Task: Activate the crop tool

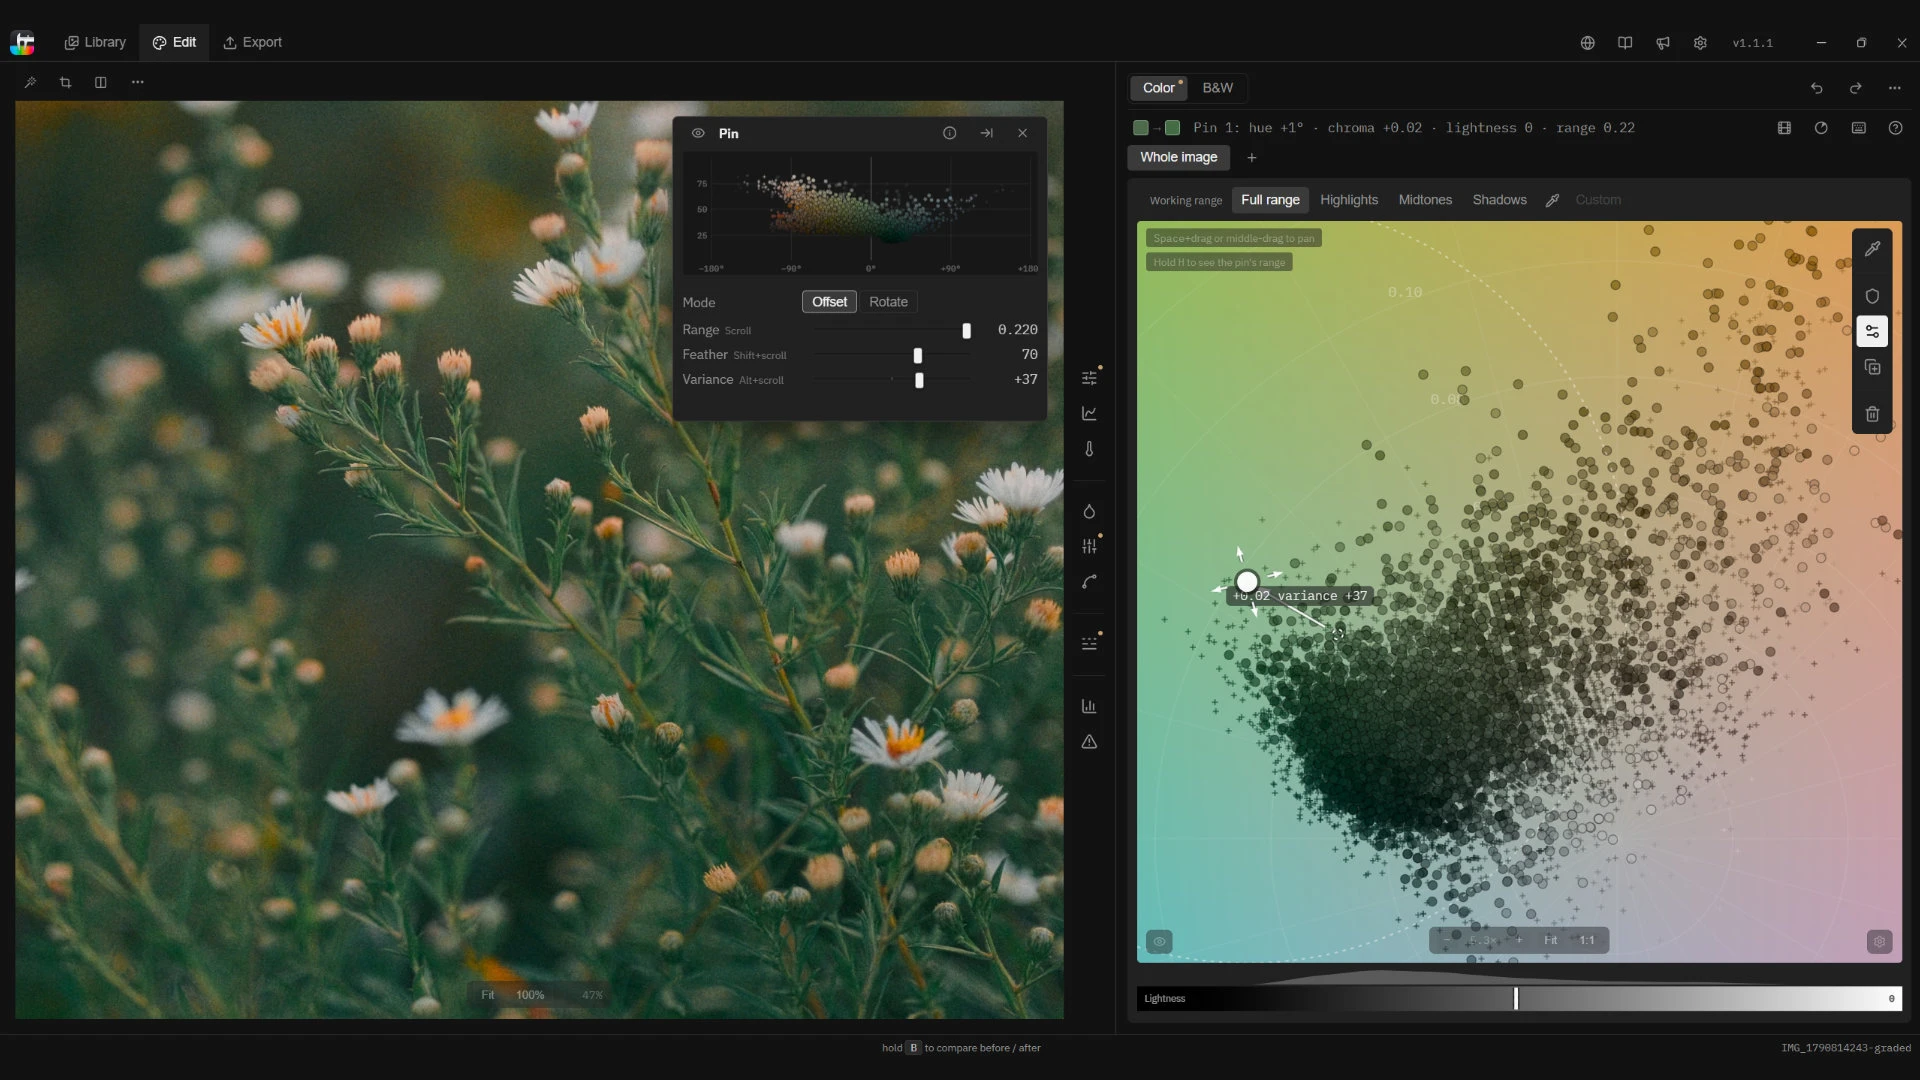Action: 65,82
